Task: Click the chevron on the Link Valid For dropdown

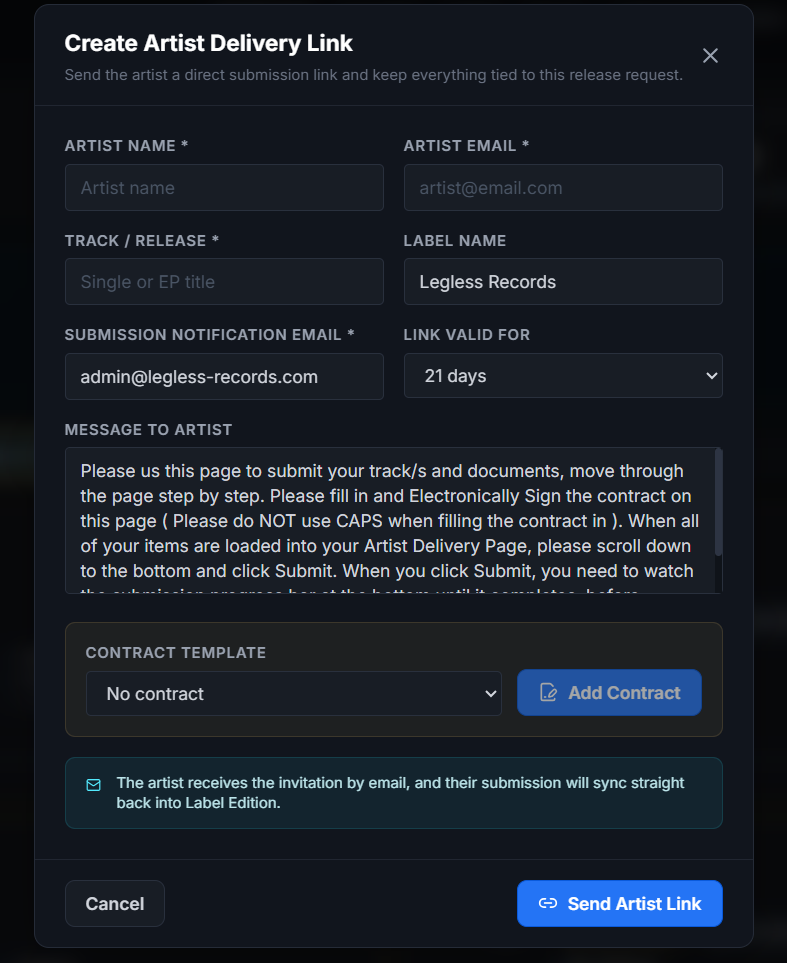Action: pyautogui.click(x=709, y=376)
